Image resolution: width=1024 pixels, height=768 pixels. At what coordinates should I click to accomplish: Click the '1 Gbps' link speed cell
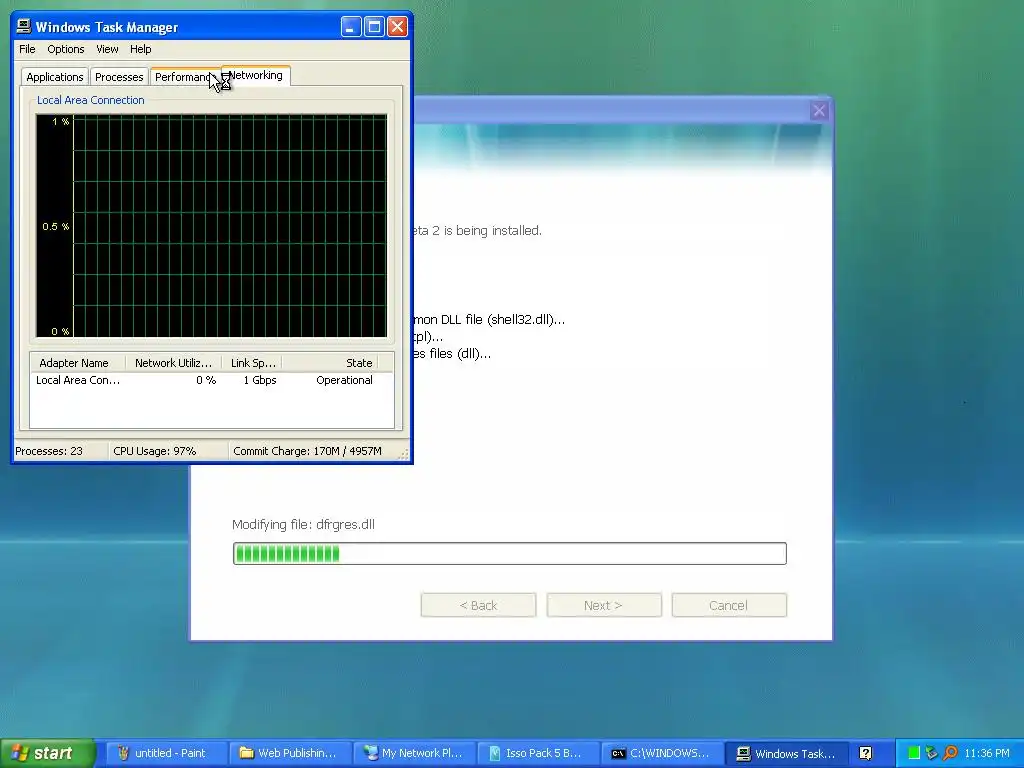pos(260,380)
